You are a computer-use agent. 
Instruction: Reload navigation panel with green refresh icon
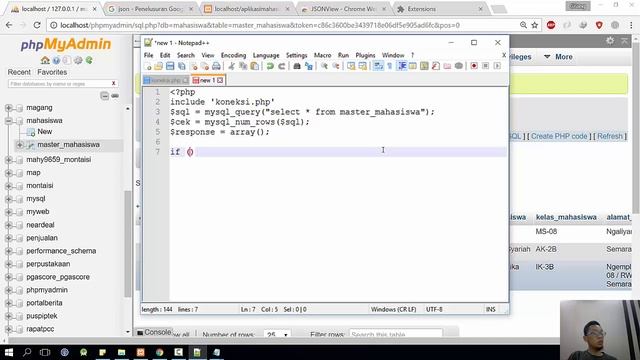[89, 60]
